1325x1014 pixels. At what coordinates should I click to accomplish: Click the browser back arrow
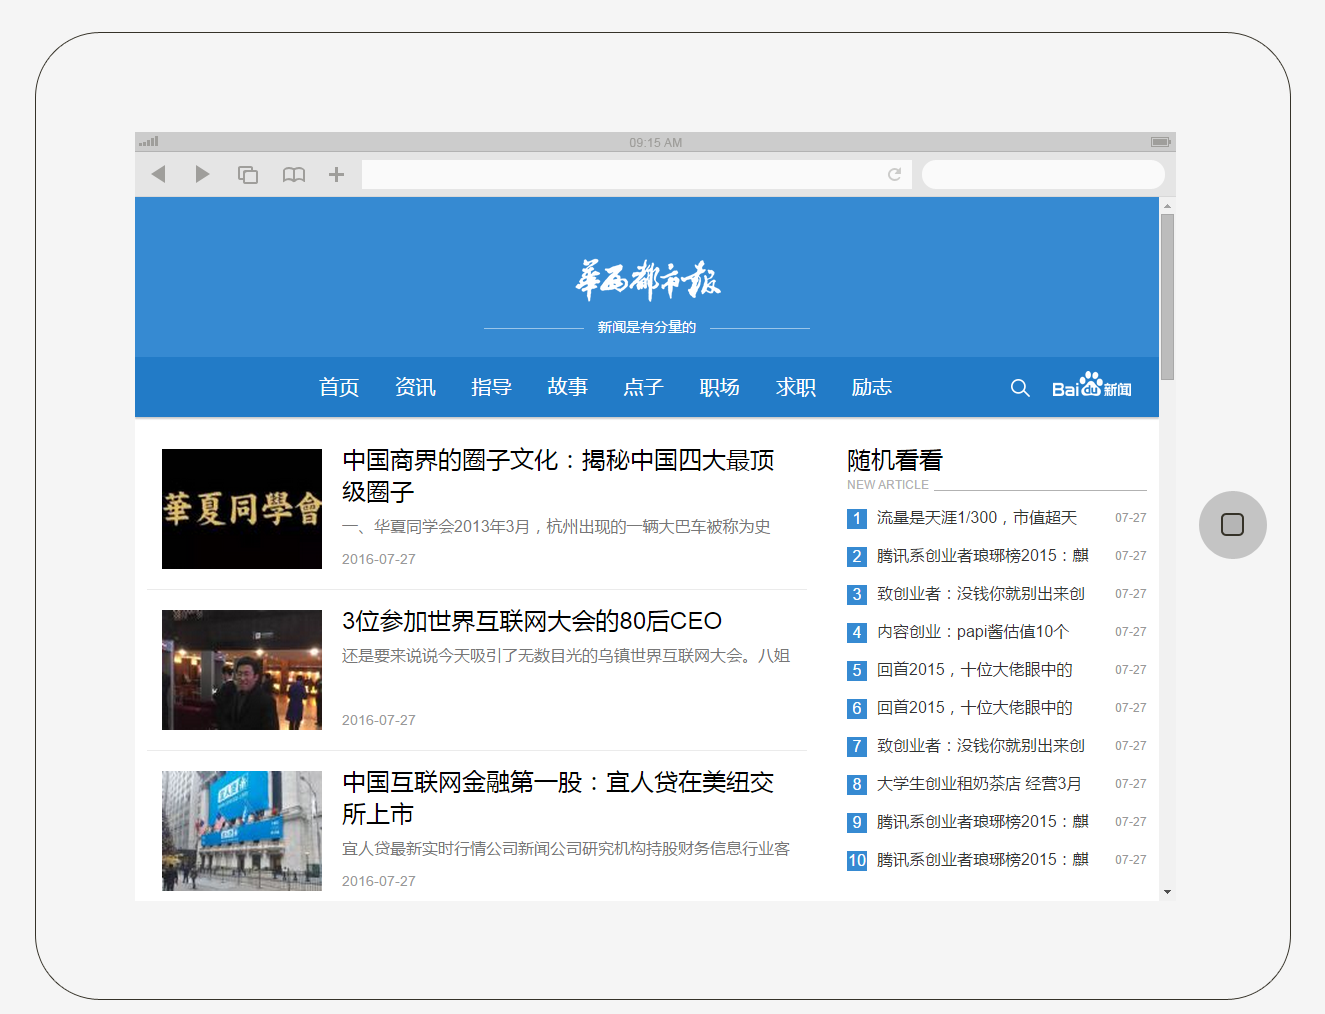[158, 174]
